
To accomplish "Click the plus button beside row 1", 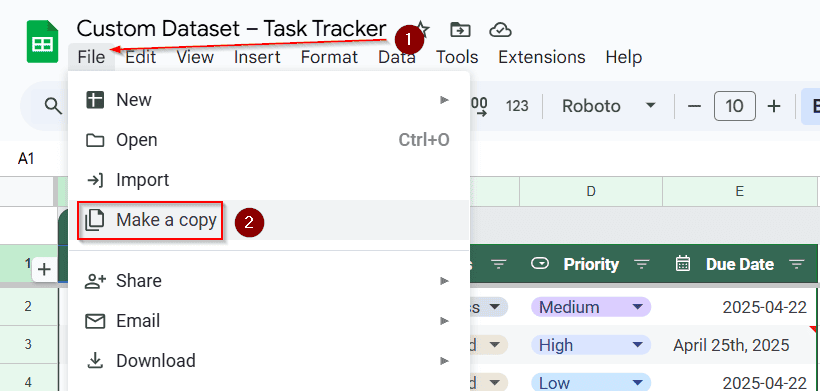I will pos(45,270).
